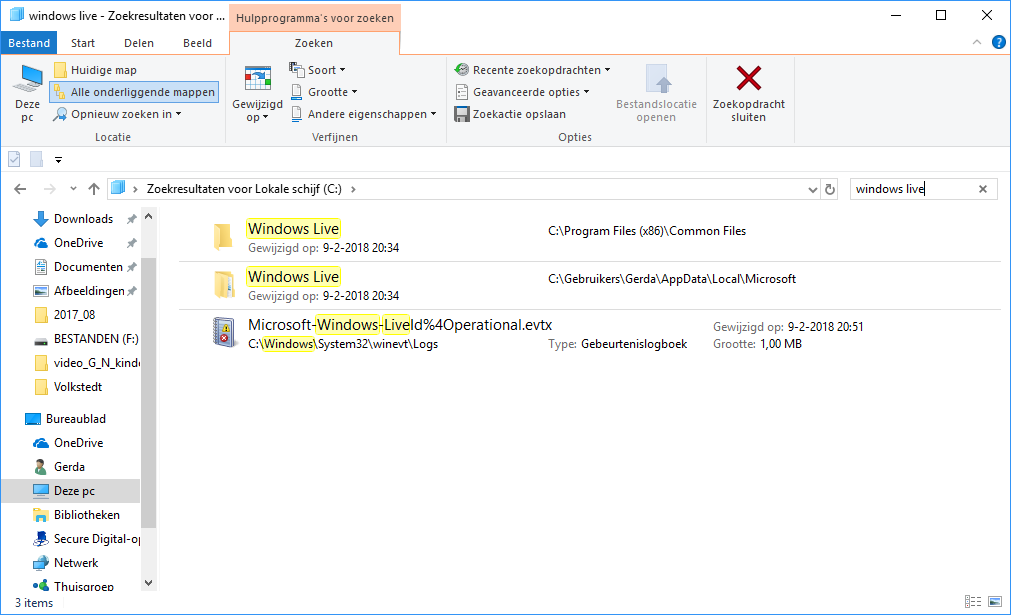
Task: Open BESTANDEN (F:) drive in sidebar
Action: point(95,338)
